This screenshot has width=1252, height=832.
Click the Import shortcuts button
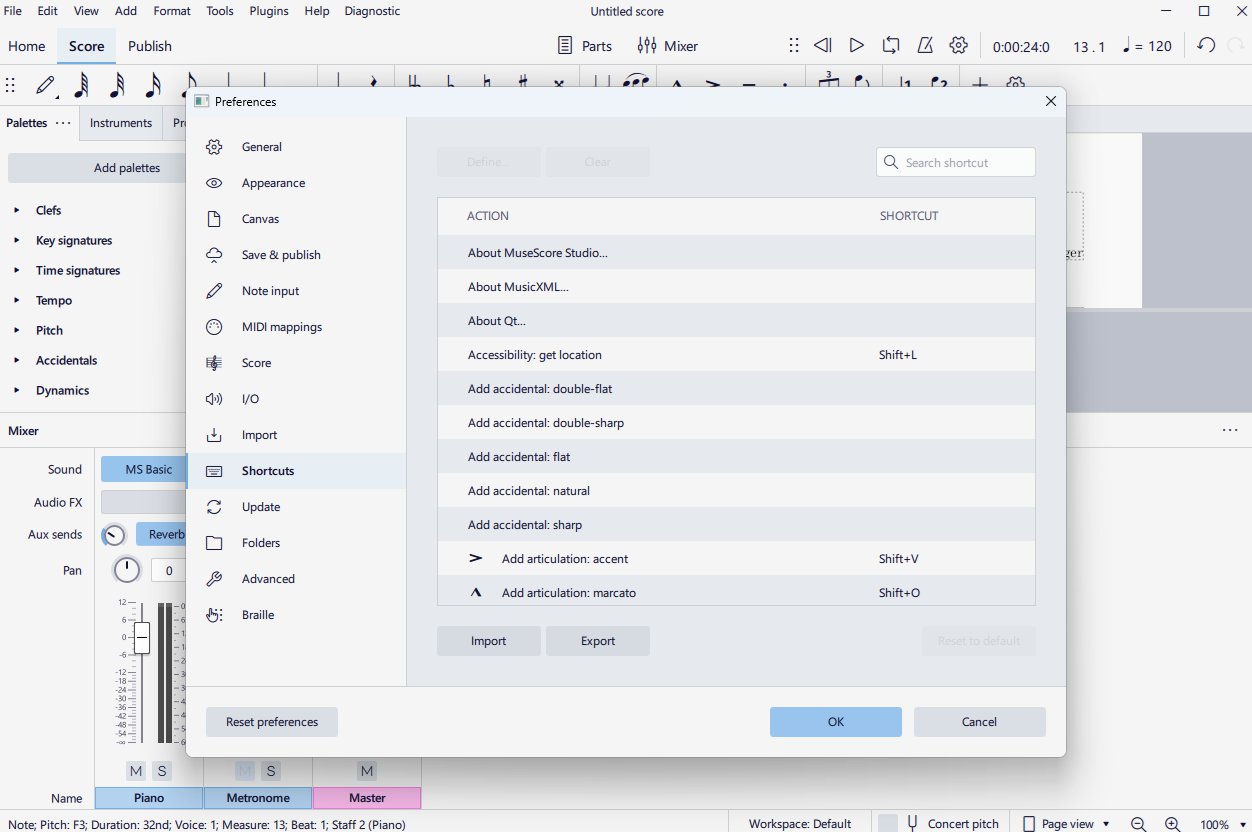(489, 641)
